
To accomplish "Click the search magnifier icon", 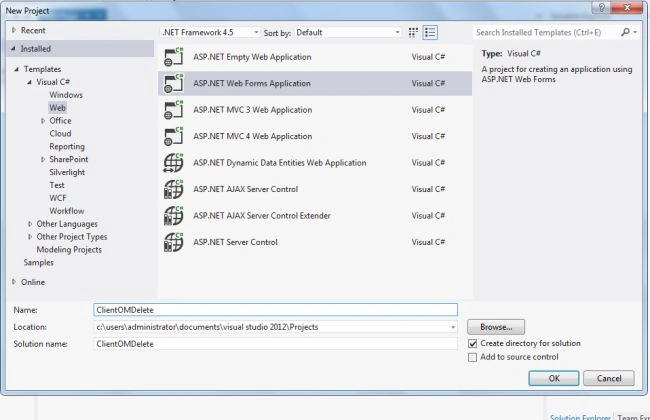I will point(625,32).
